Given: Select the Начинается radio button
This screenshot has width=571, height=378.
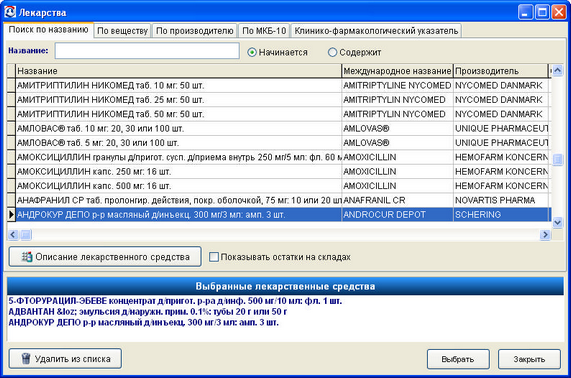Looking at the screenshot, I should (x=252, y=52).
